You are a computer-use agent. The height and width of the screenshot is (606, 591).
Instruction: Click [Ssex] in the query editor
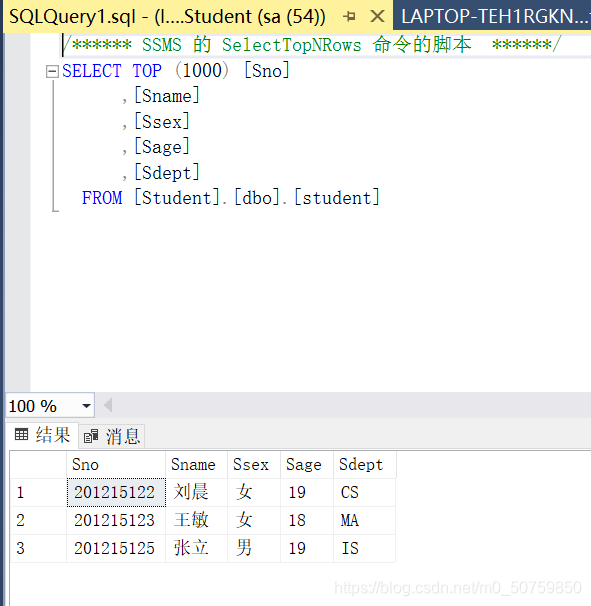coord(162,121)
